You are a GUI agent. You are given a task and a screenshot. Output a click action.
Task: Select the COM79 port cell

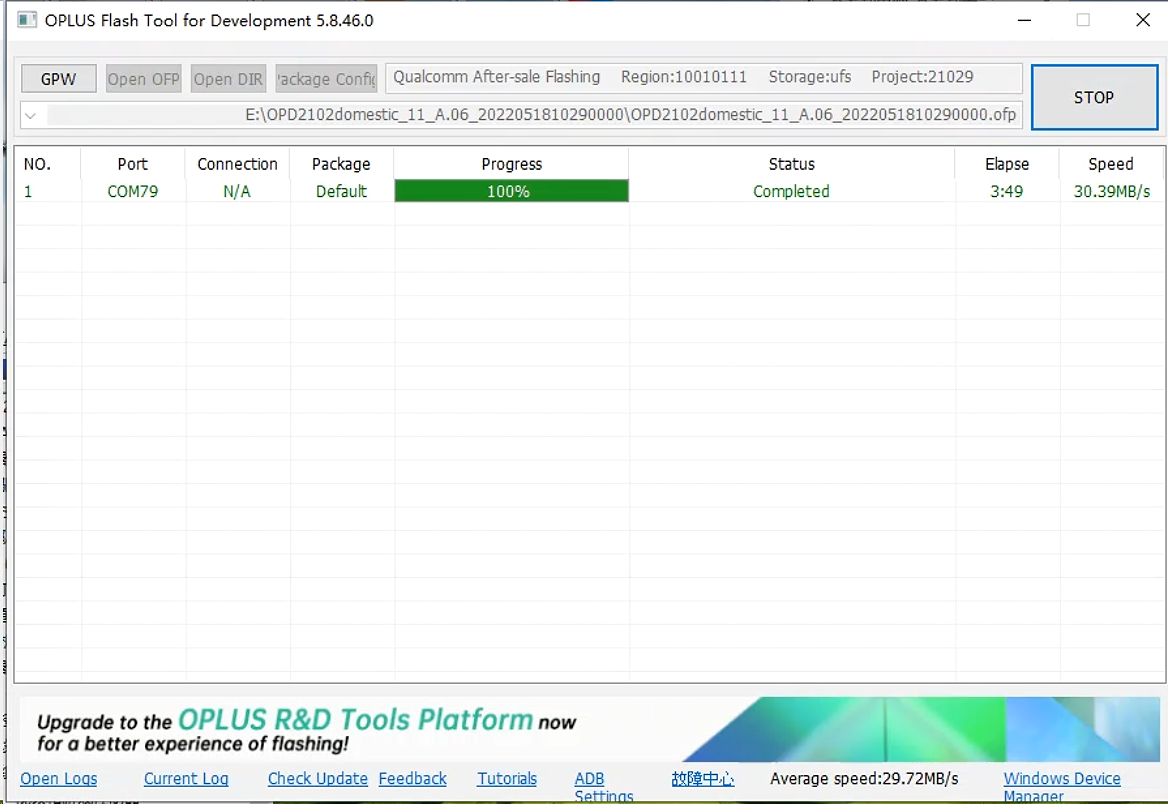point(133,191)
